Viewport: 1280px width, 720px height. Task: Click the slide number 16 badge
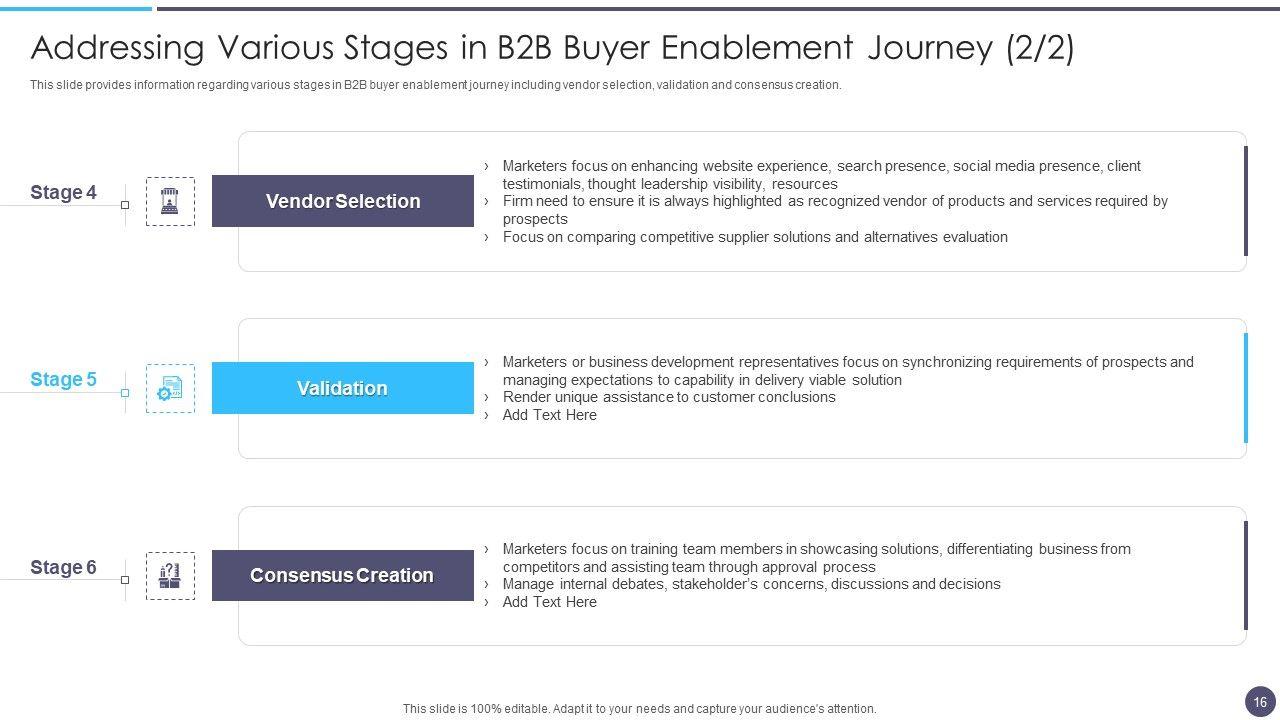click(x=1260, y=702)
